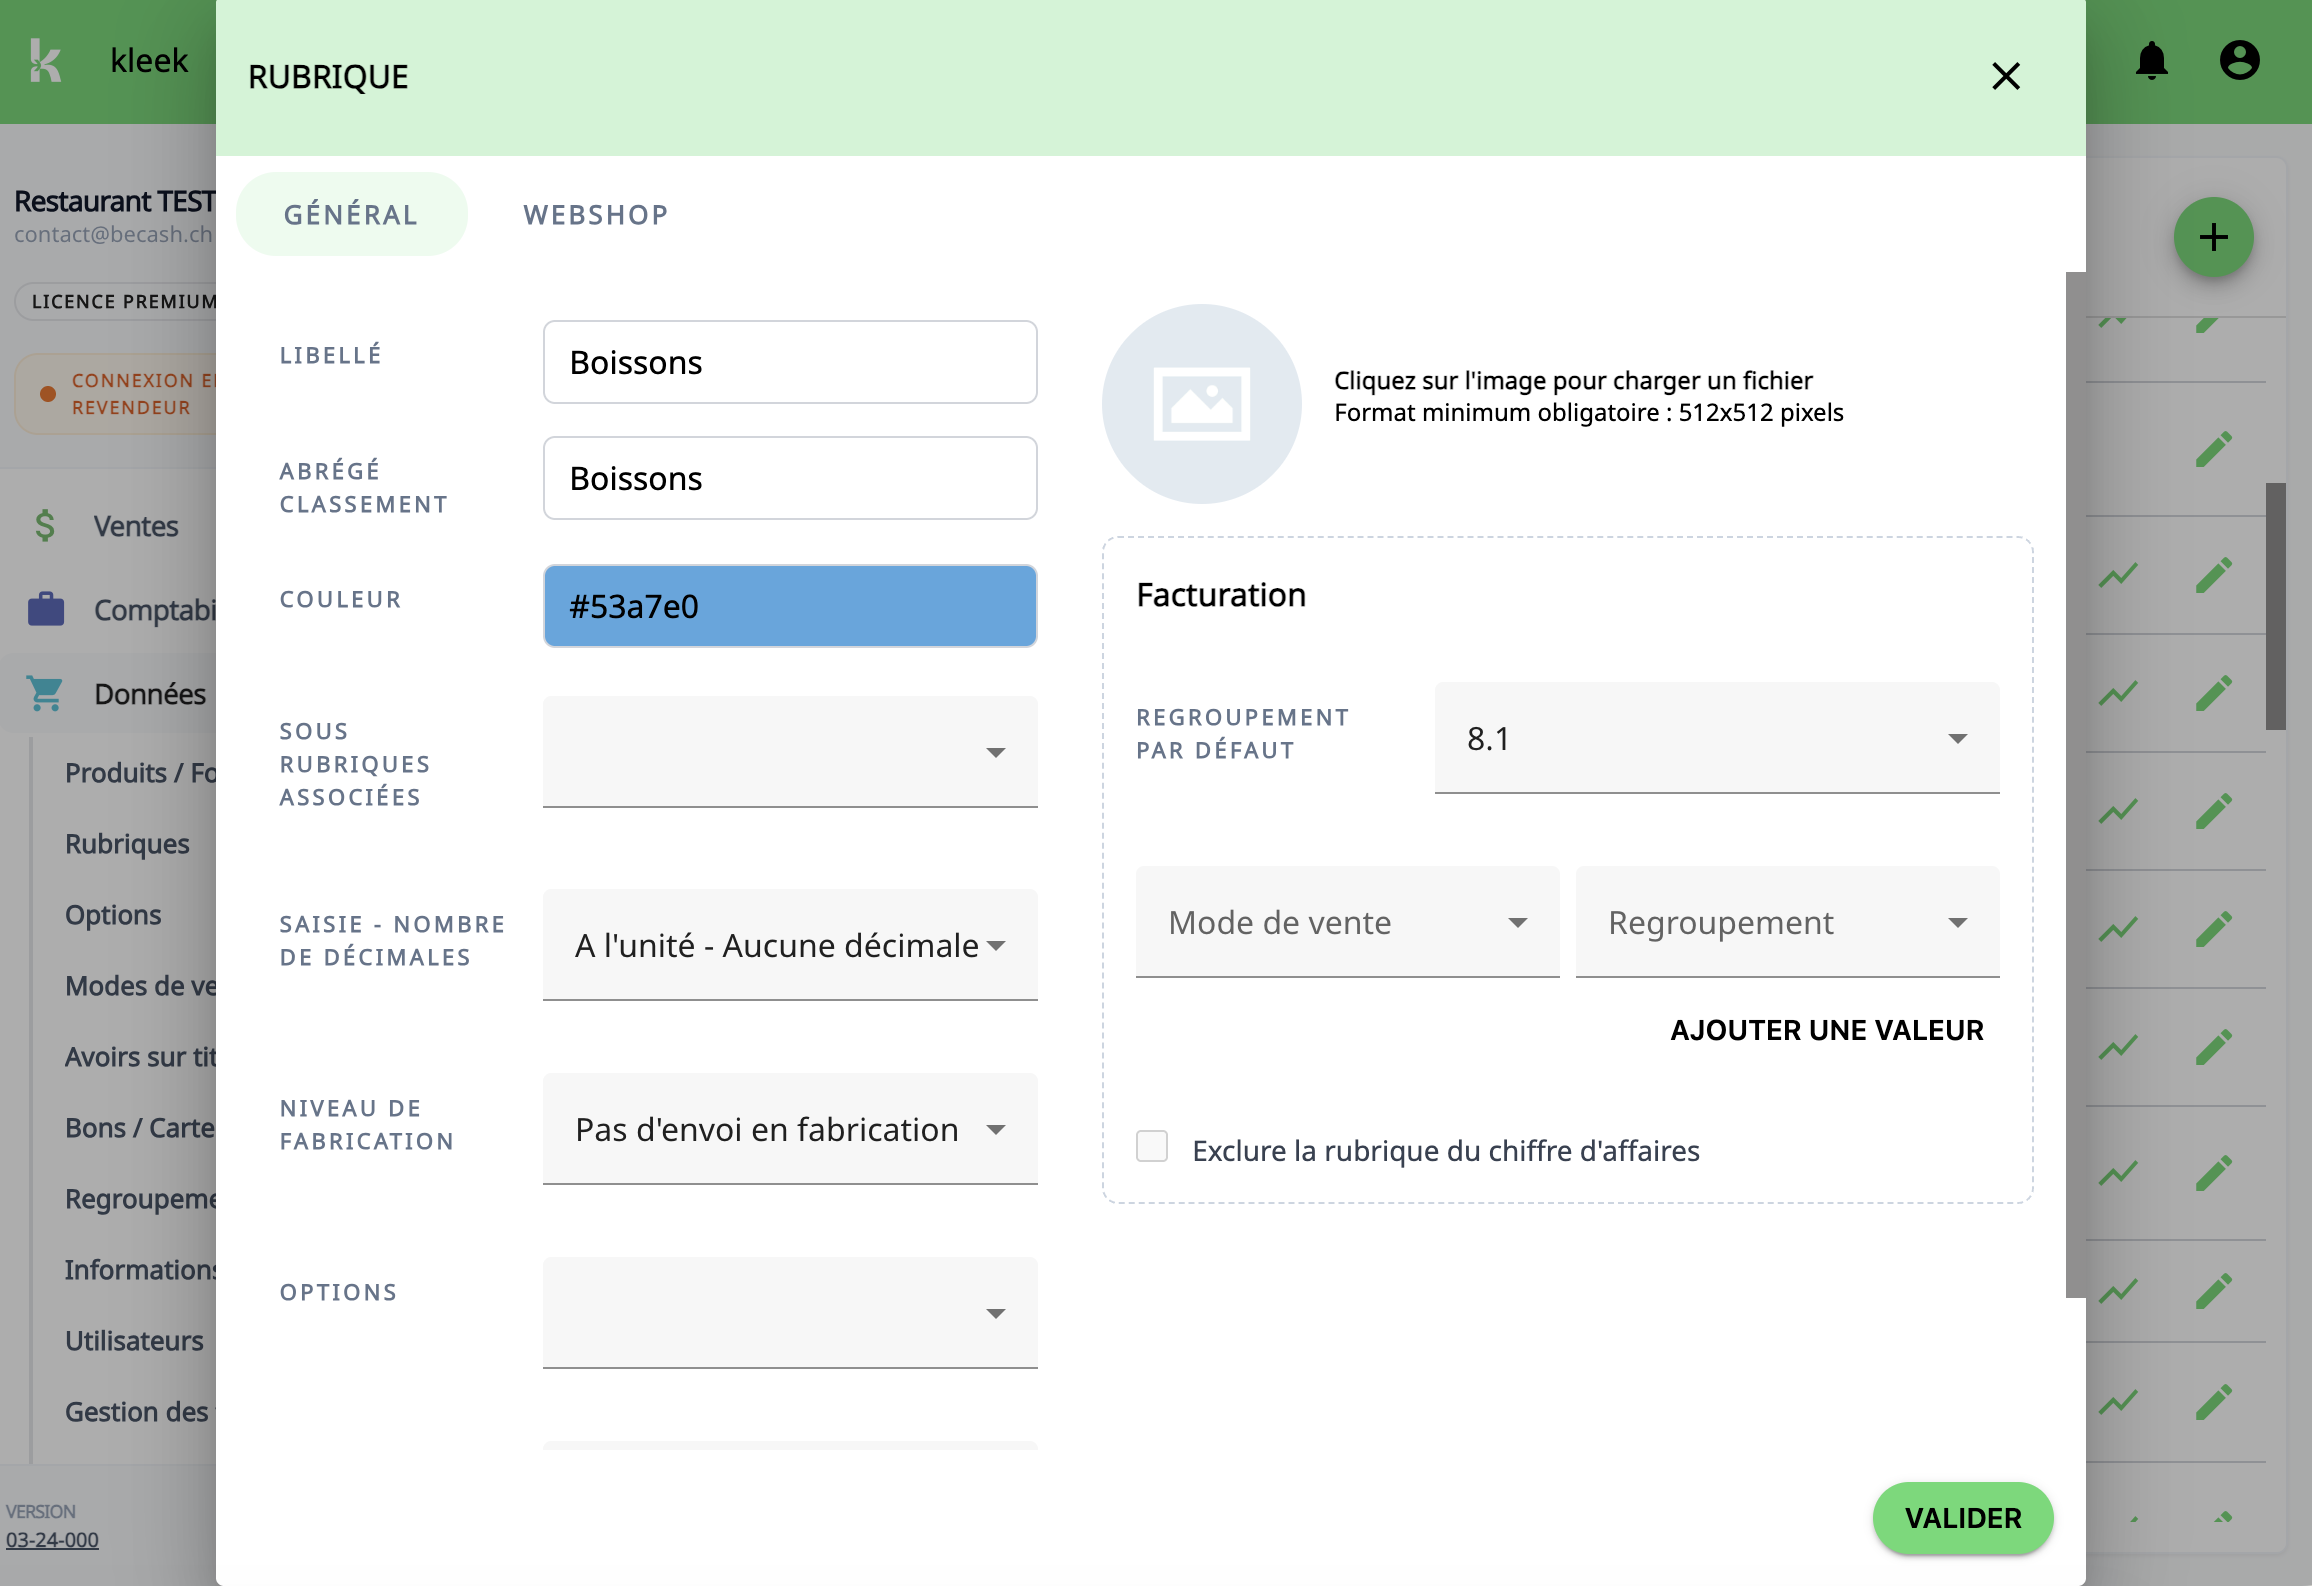Open the Mode de vente dropdown
The width and height of the screenshot is (2312, 1586).
point(1346,922)
